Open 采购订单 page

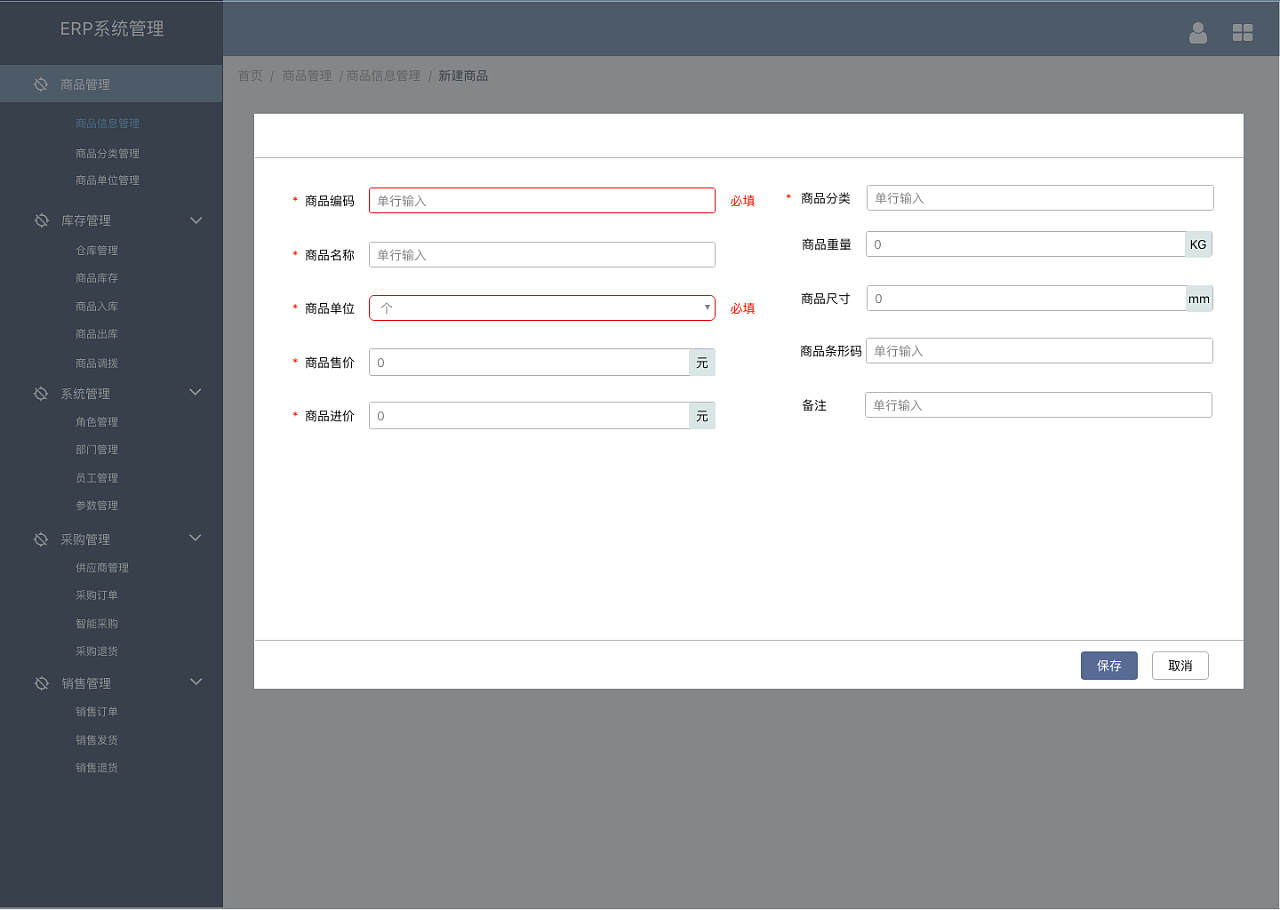[x=97, y=596]
